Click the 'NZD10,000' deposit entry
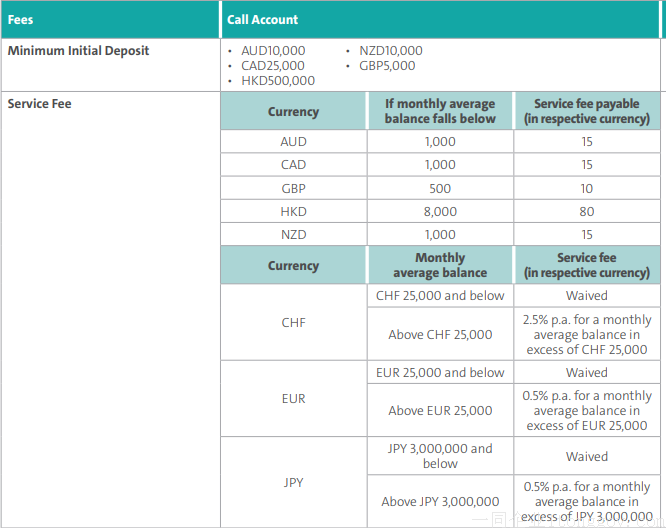This screenshot has height=528, width=666. [x=391, y=51]
